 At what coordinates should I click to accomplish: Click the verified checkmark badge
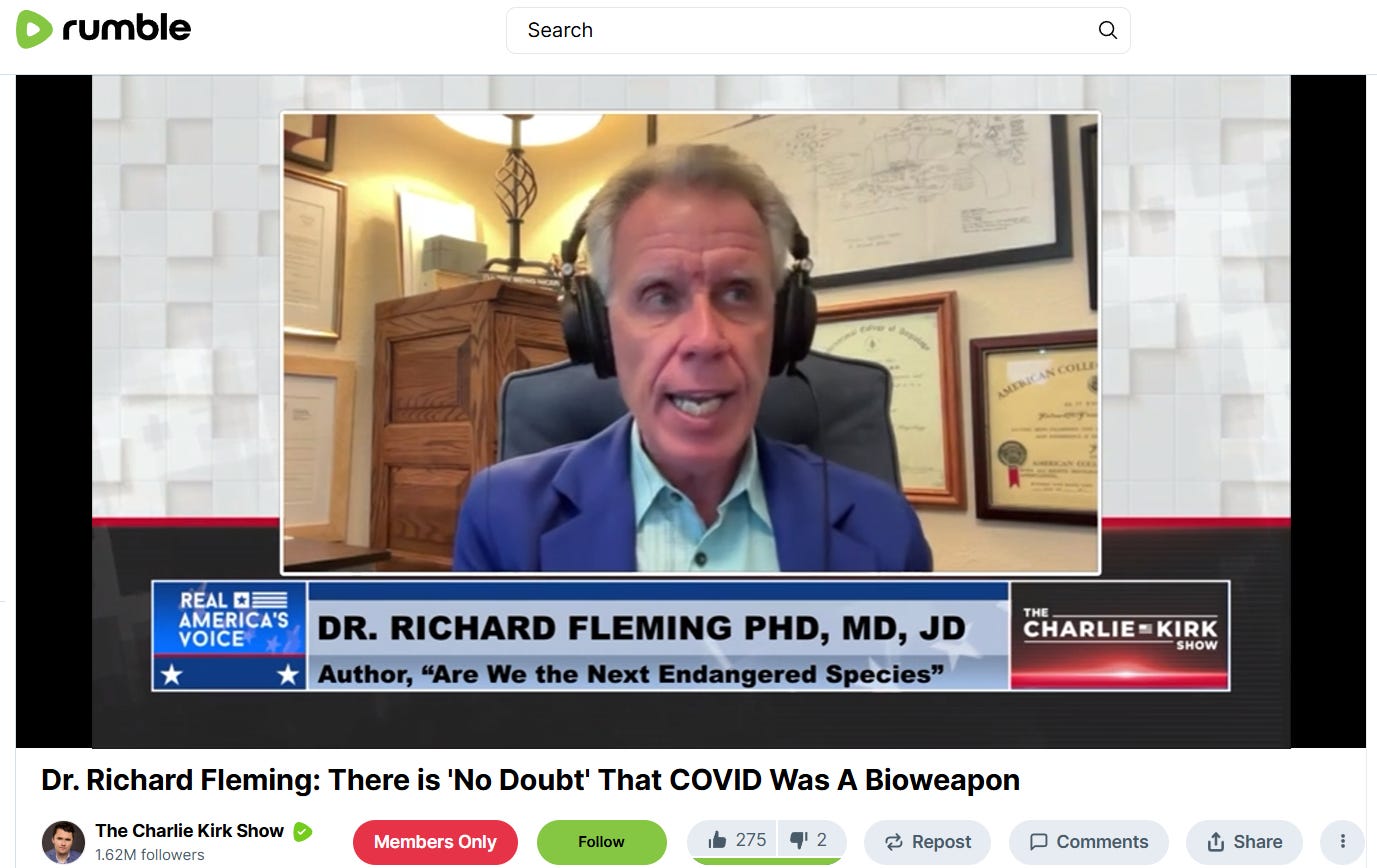(x=303, y=831)
